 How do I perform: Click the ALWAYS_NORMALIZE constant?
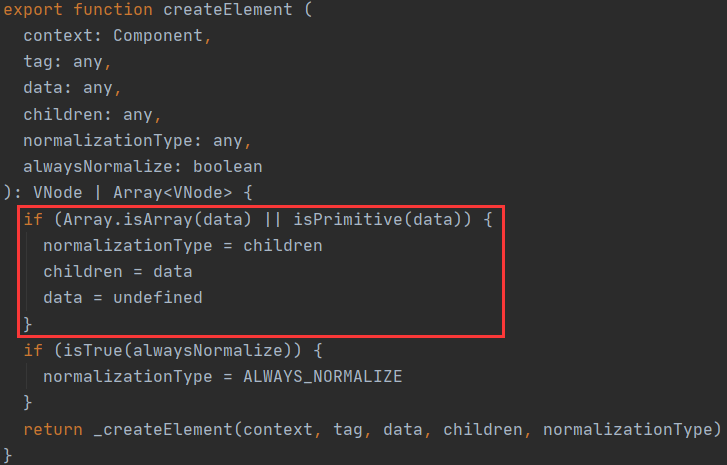coord(323,376)
